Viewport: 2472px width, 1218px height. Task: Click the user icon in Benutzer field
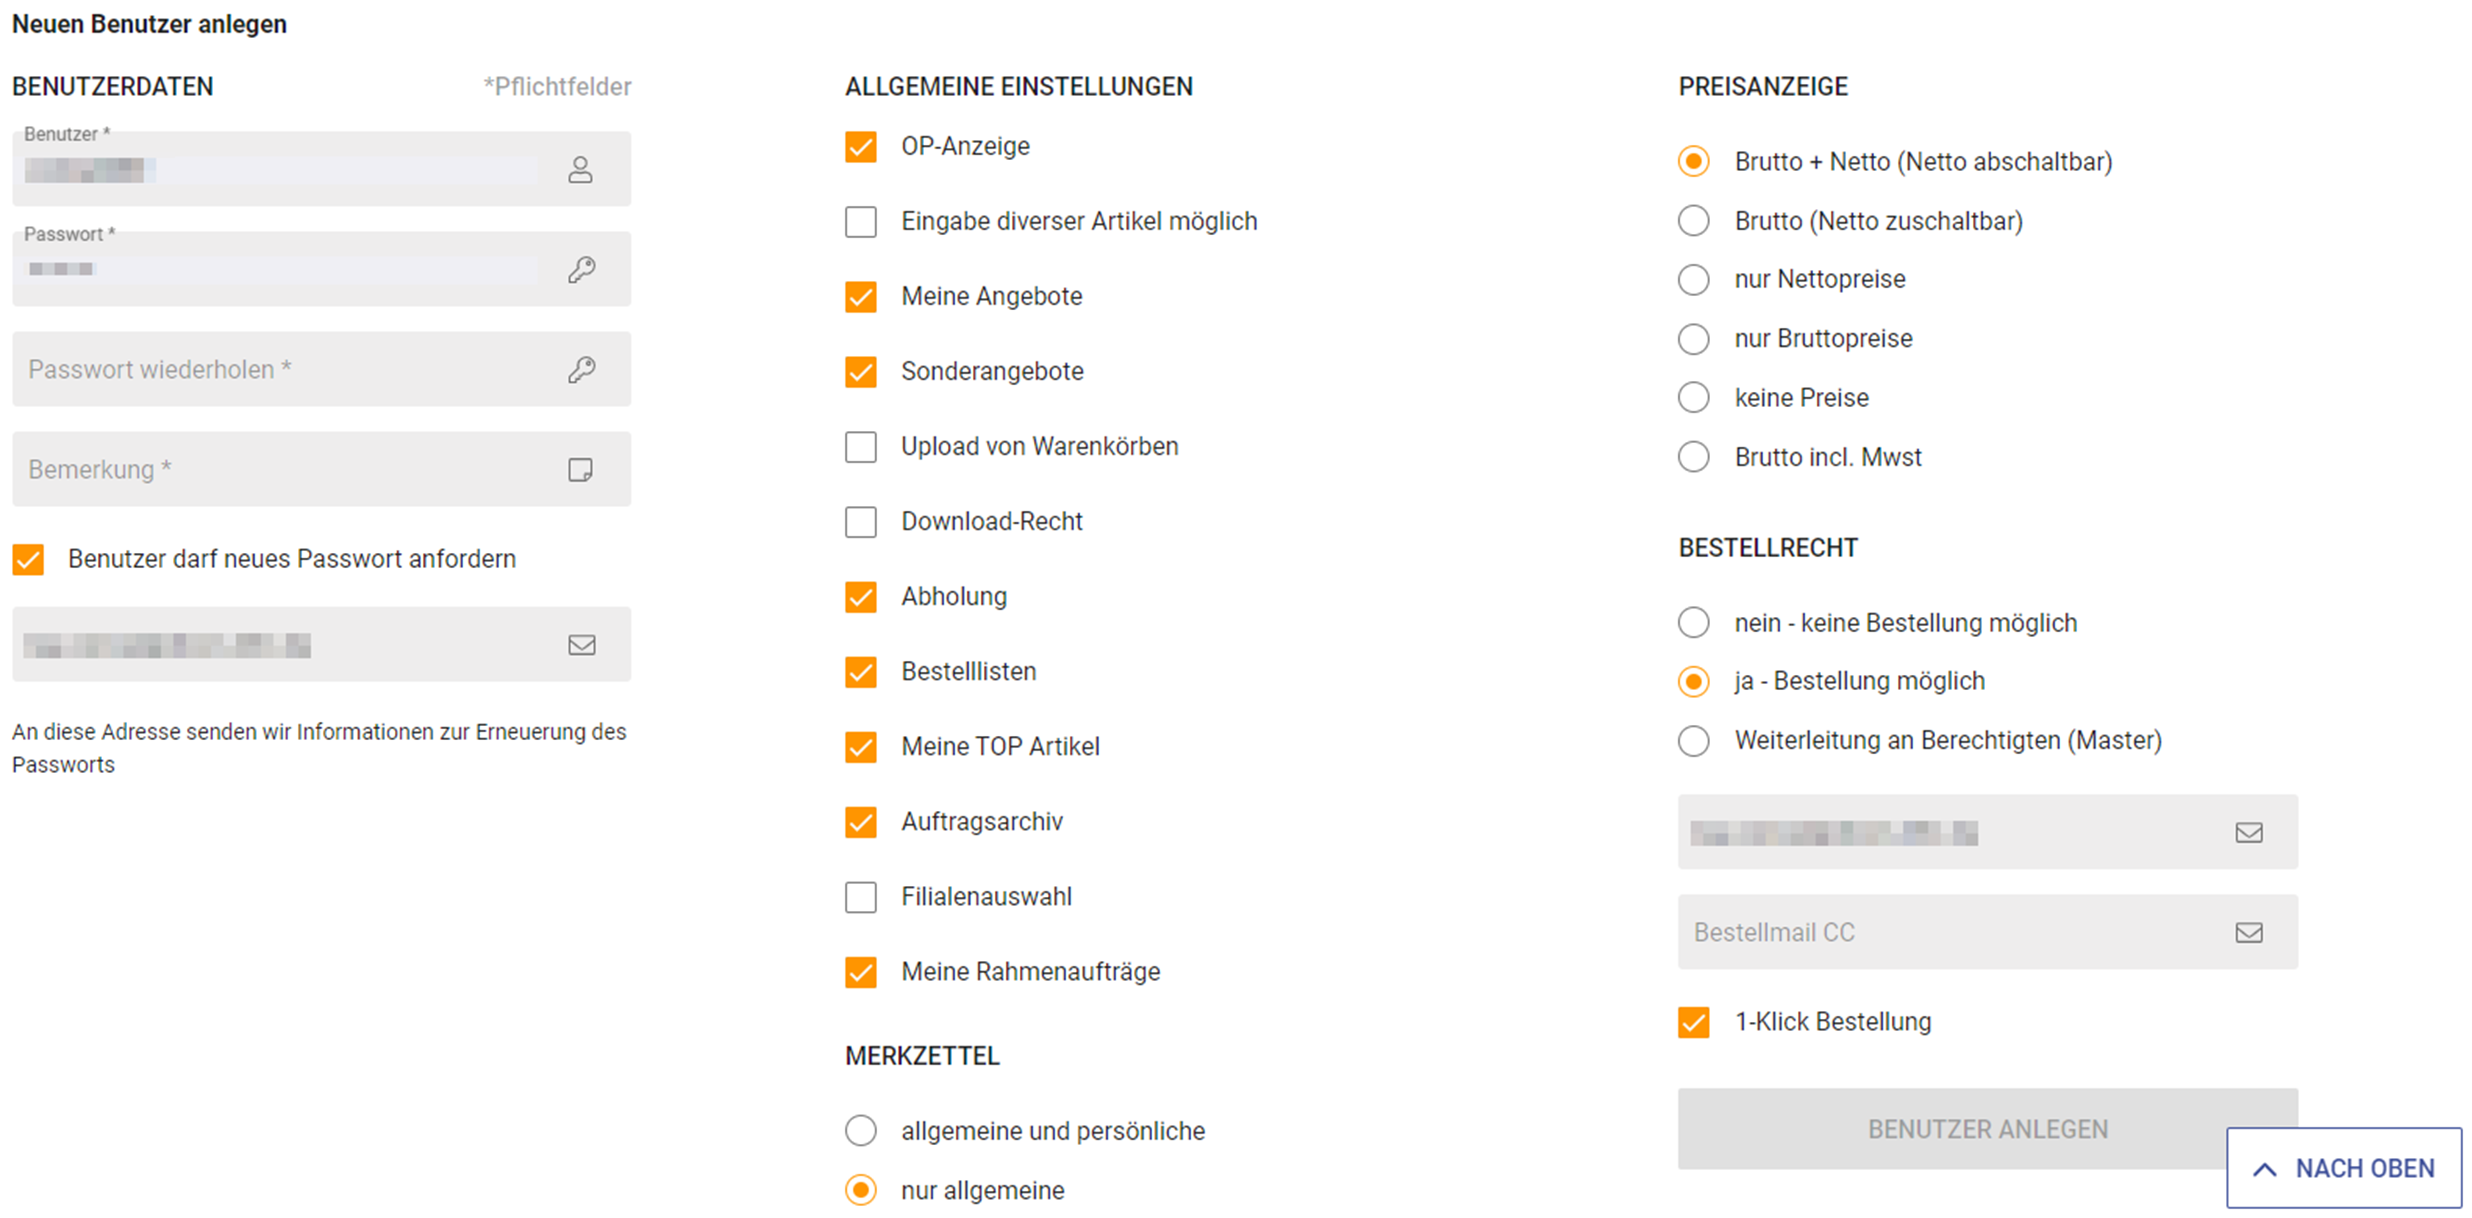point(580,170)
